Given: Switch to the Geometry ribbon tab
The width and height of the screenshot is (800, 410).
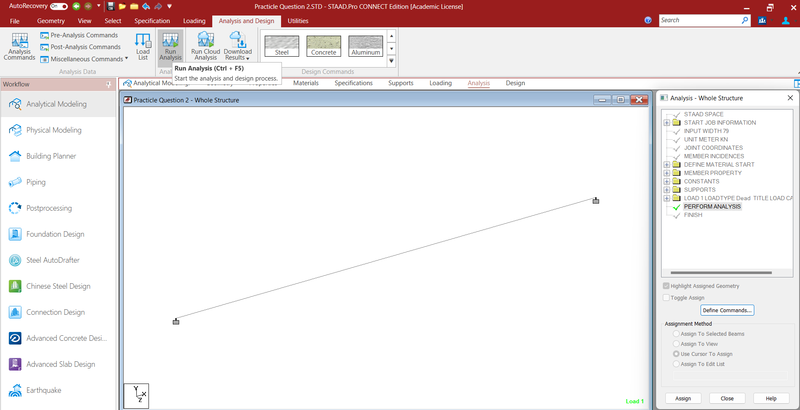Looking at the screenshot, I should tap(51, 21).
